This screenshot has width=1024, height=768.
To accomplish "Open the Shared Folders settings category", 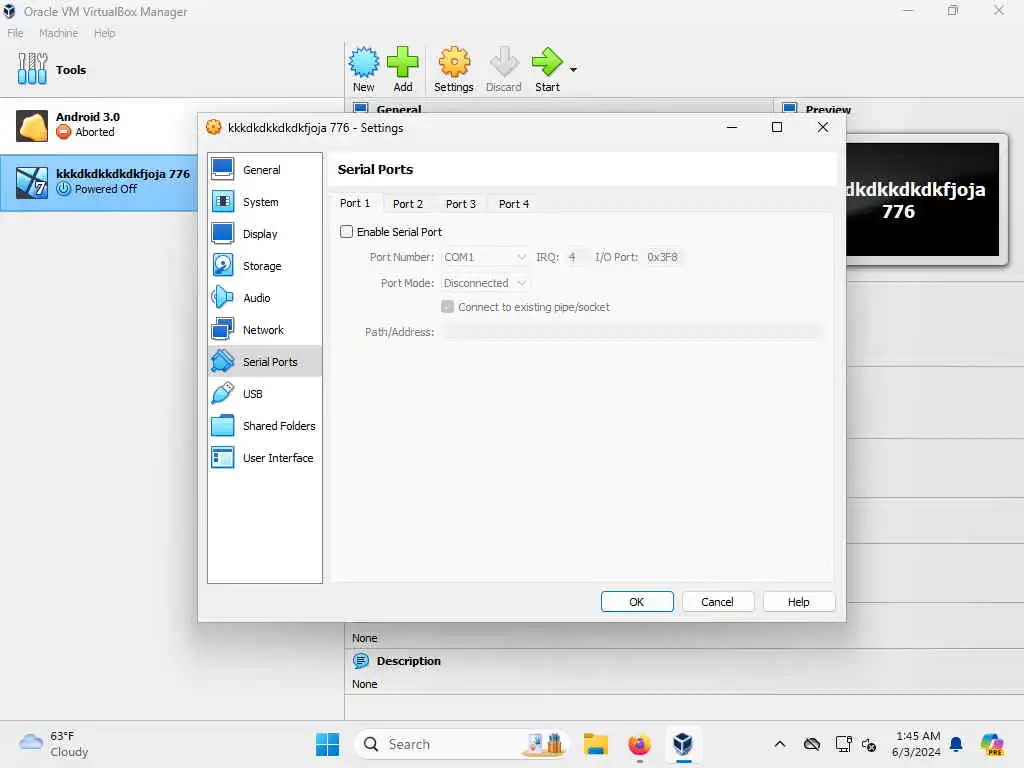I will 264,426.
